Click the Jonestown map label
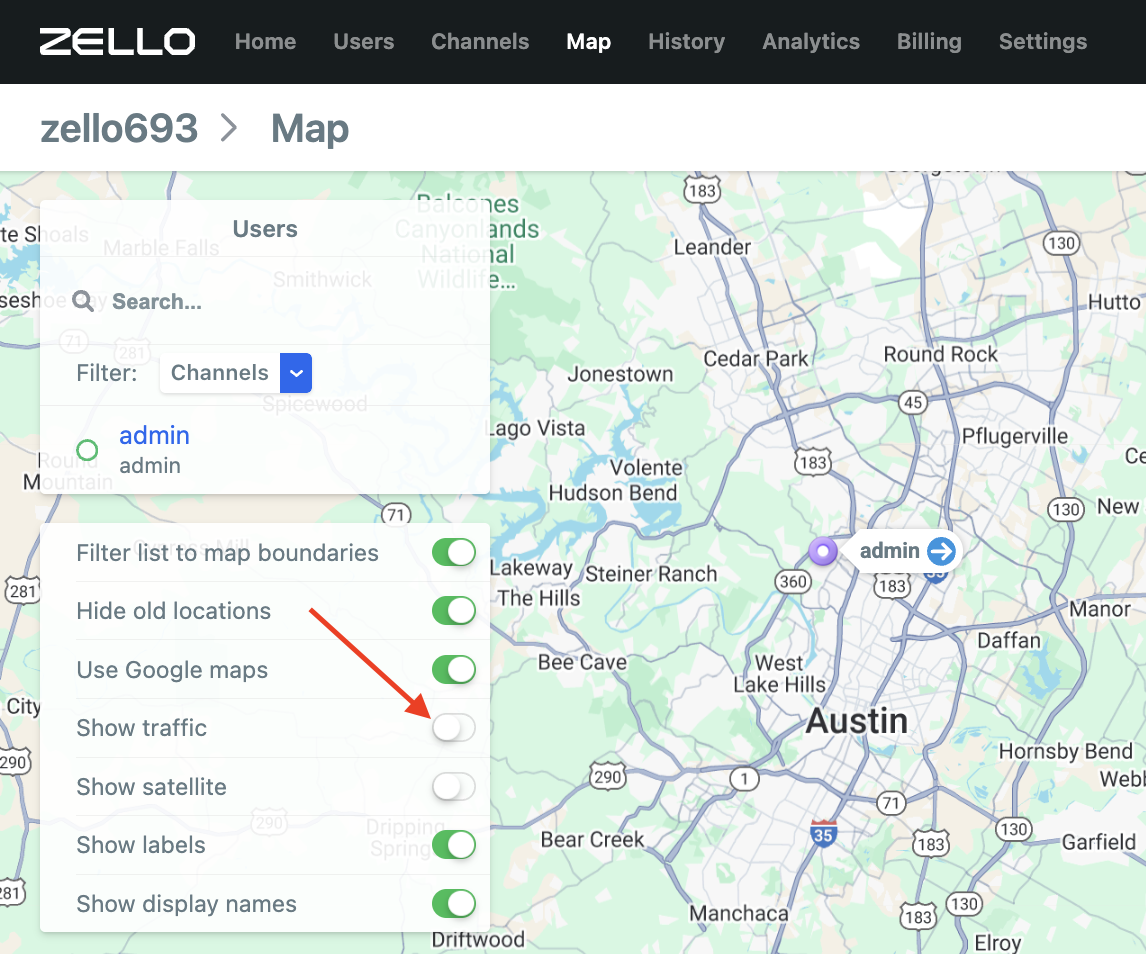 coord(621,374)
